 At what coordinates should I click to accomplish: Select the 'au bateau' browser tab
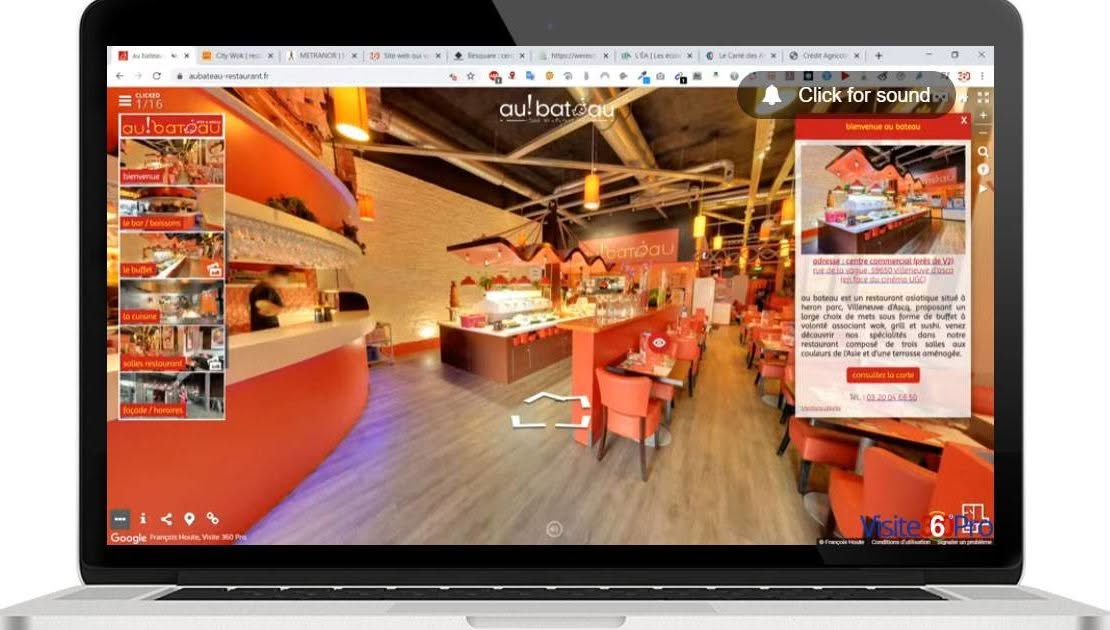pos(154,55)
